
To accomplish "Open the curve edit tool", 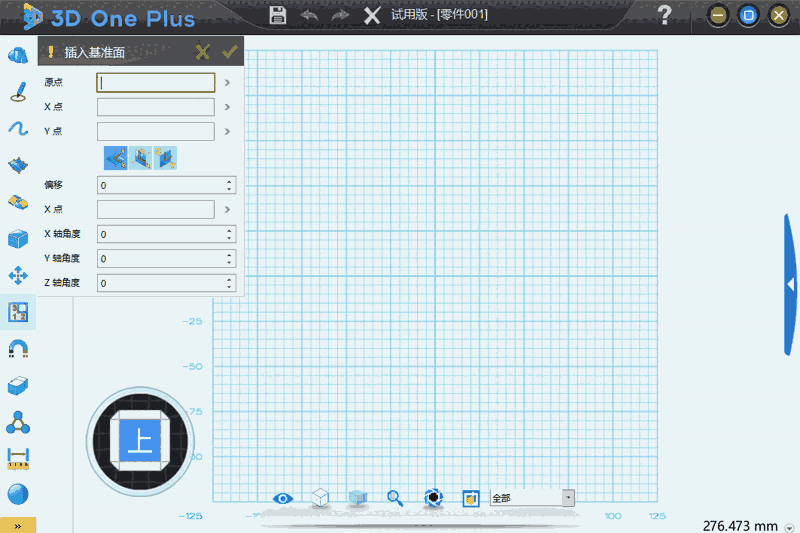I will [x=18, y=129].
